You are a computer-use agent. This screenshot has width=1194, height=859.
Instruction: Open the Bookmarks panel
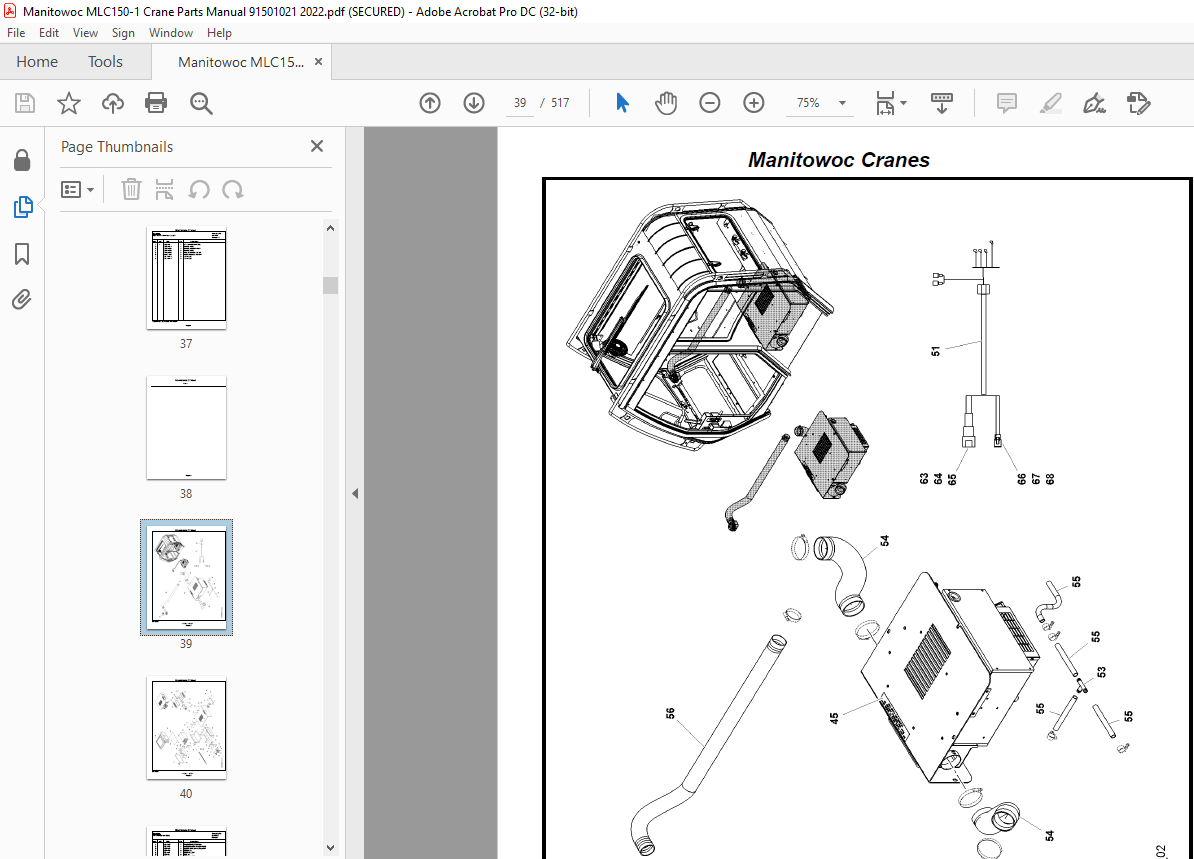click(22, 254)
